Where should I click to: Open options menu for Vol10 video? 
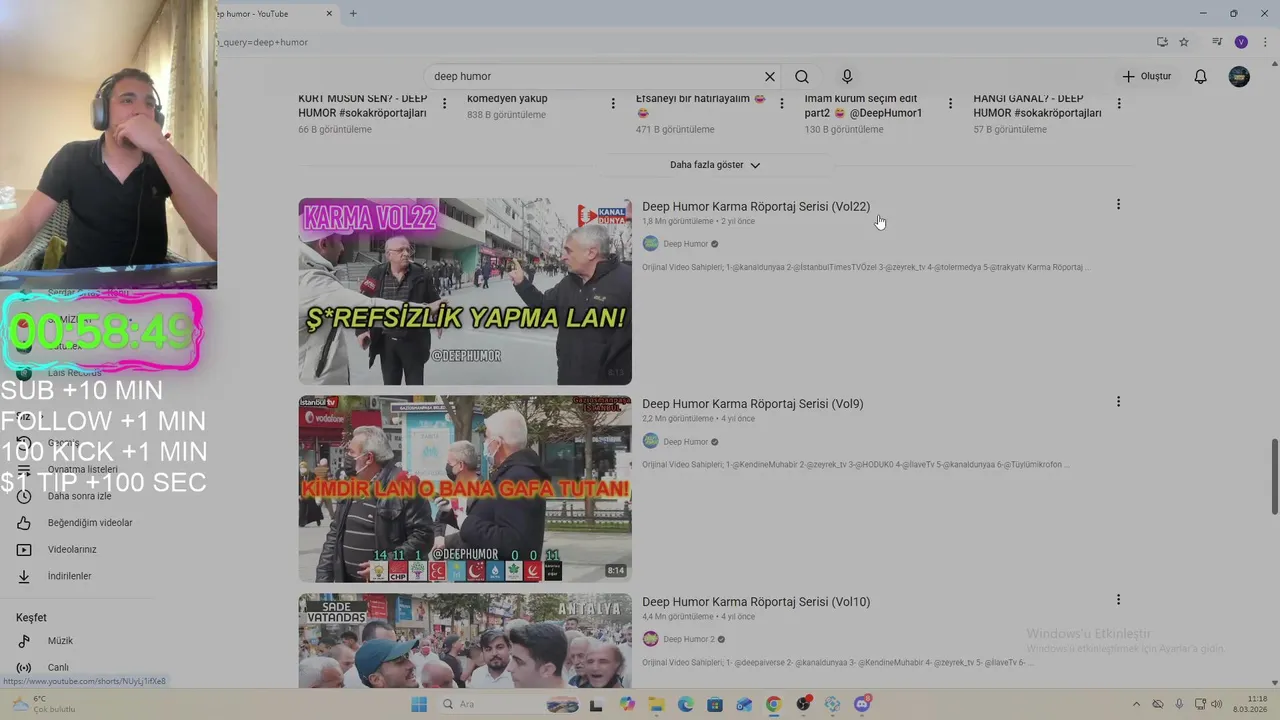[x=1118, y=600]
